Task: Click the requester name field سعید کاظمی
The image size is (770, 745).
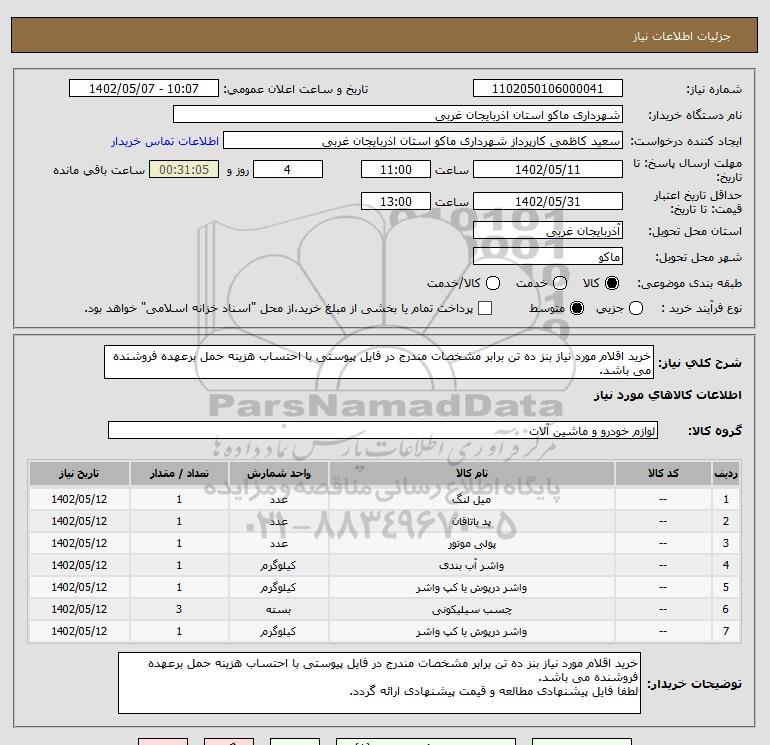Action: click(x=423, y=141)
